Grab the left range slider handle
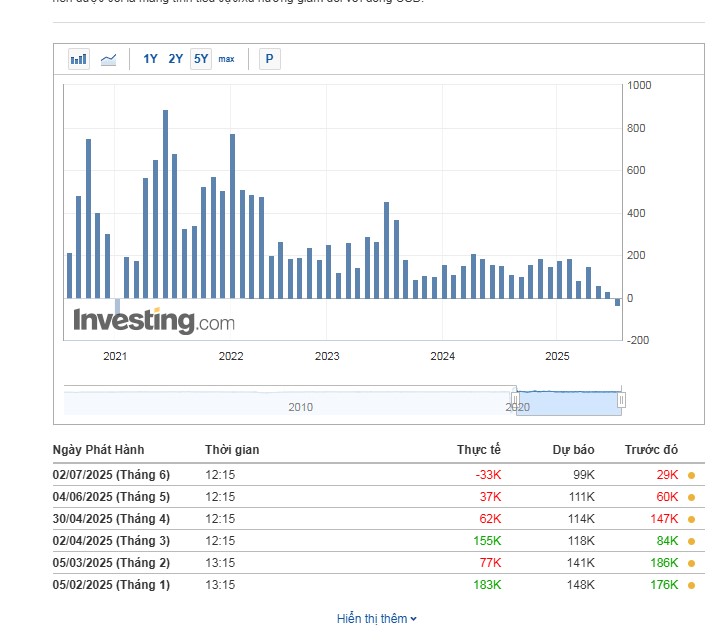The image size is (720, 643). [515, 399]
